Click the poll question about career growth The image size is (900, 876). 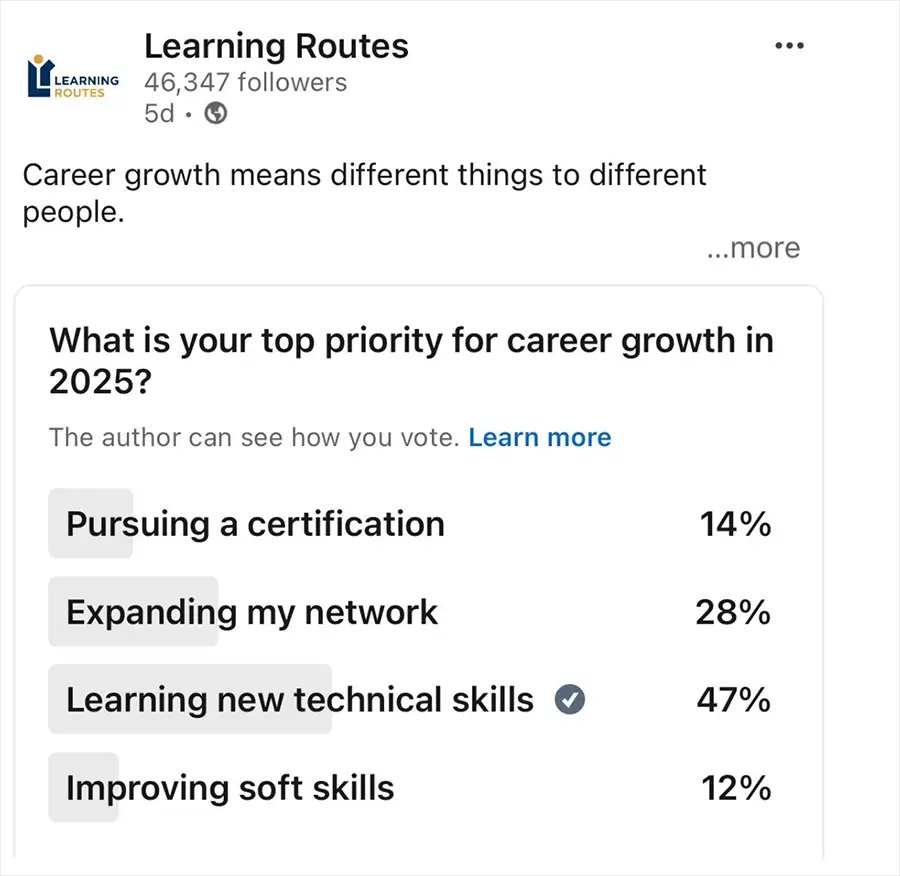click(412, 360)
